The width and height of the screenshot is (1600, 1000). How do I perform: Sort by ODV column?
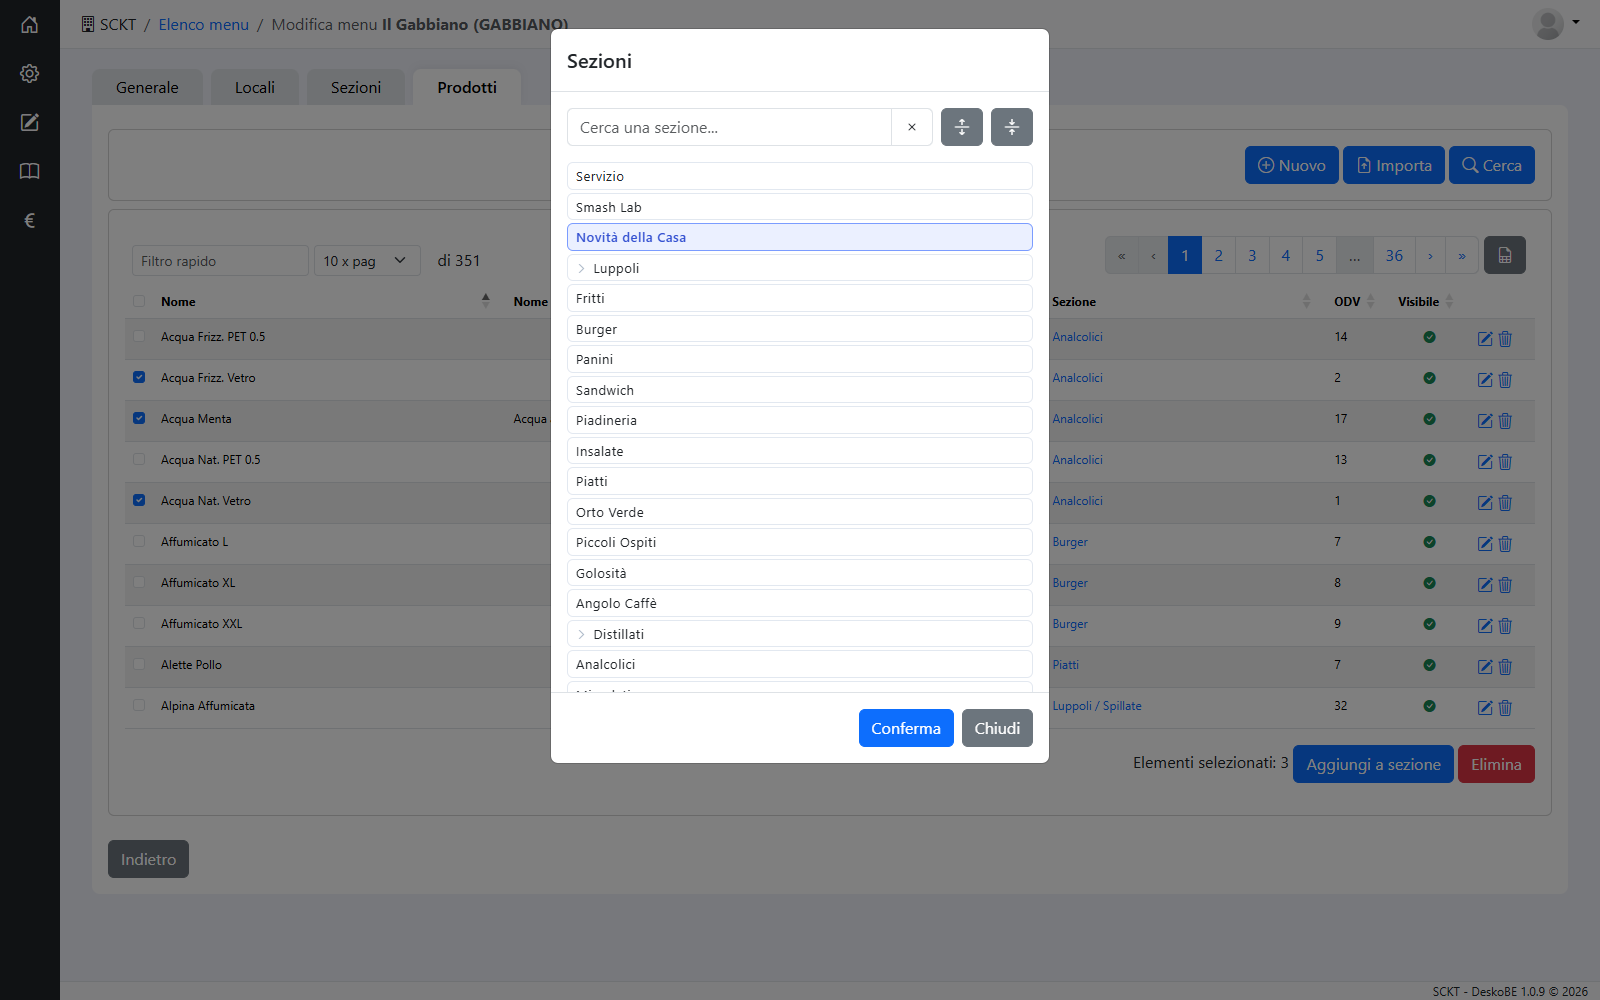coord(1370,301)
